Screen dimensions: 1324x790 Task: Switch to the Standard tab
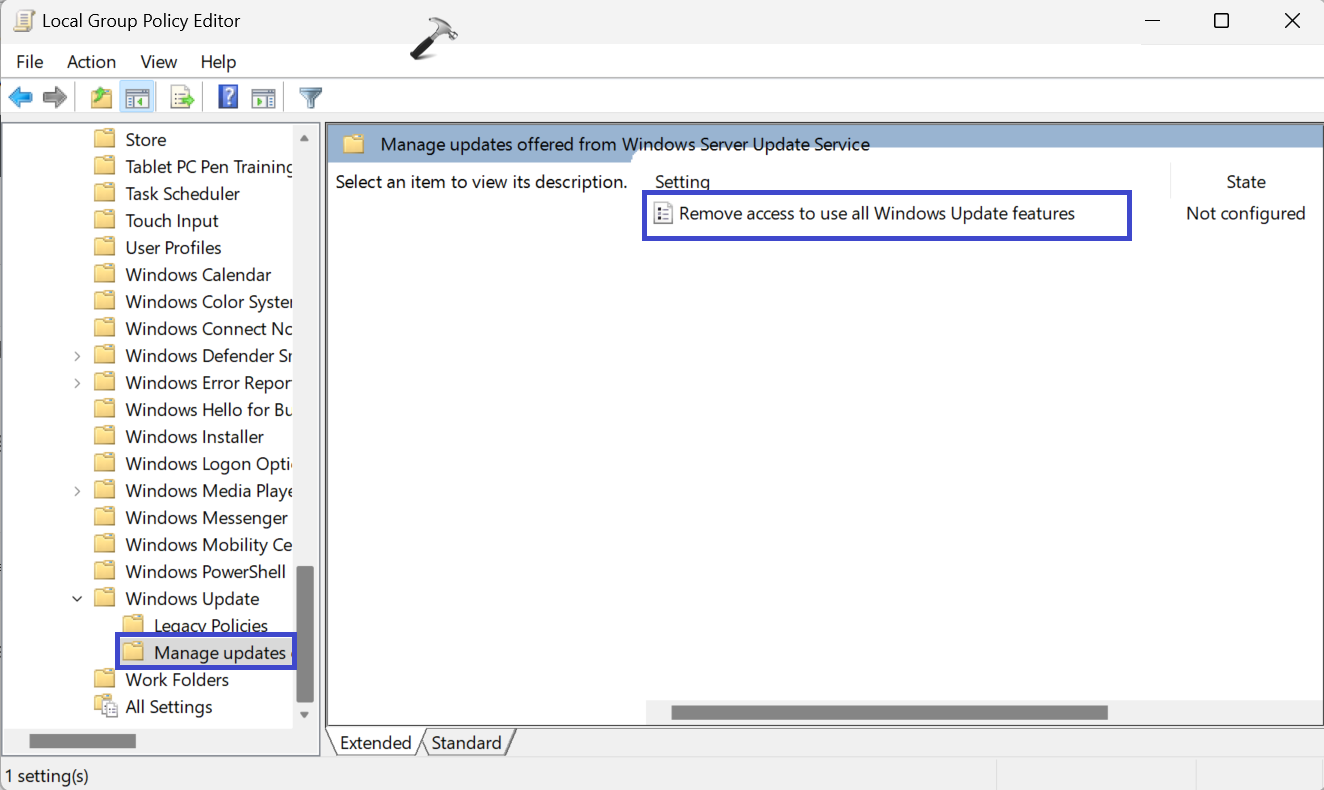467,743
